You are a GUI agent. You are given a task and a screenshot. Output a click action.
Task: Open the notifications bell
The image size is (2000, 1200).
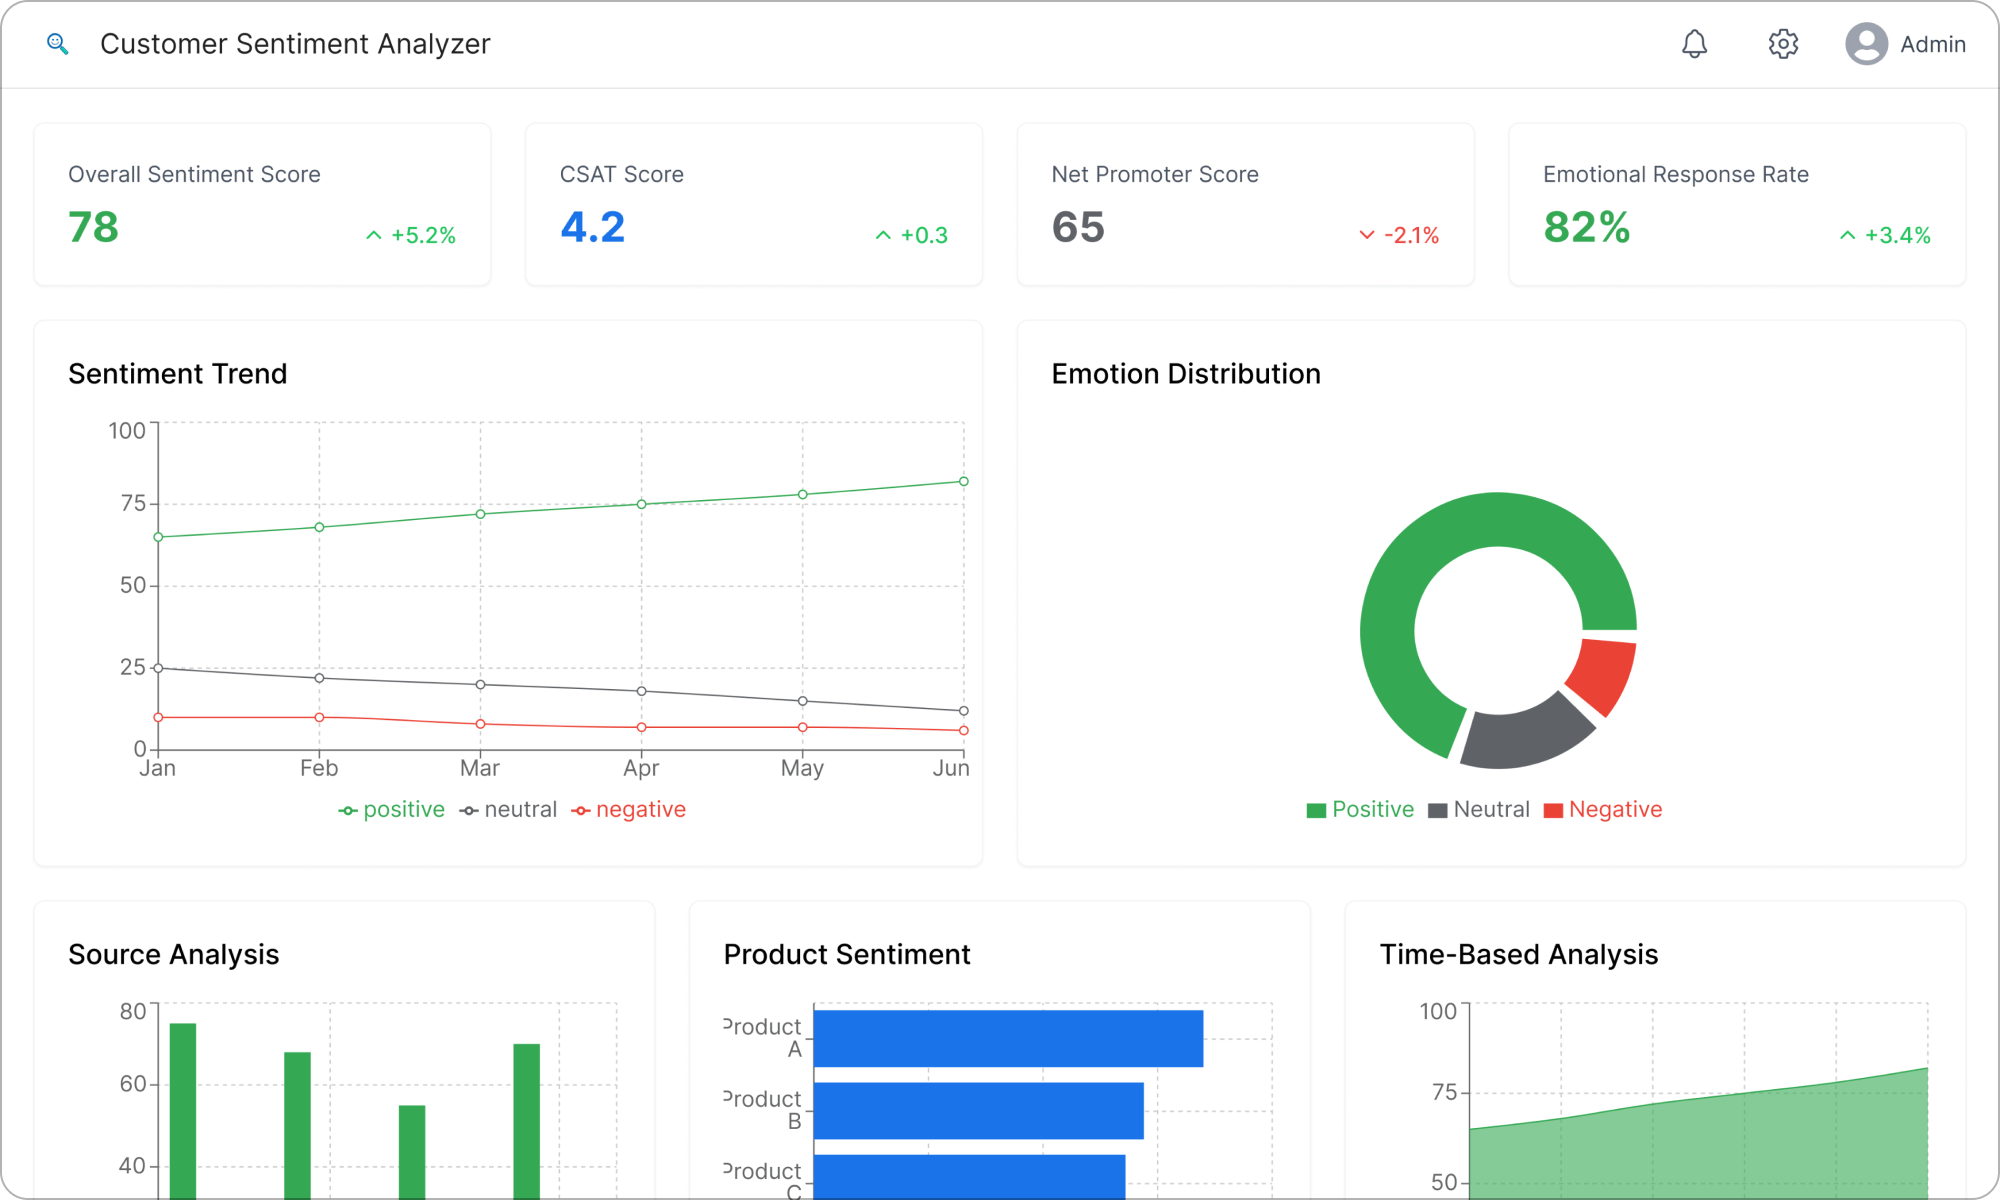(1694, 43)
